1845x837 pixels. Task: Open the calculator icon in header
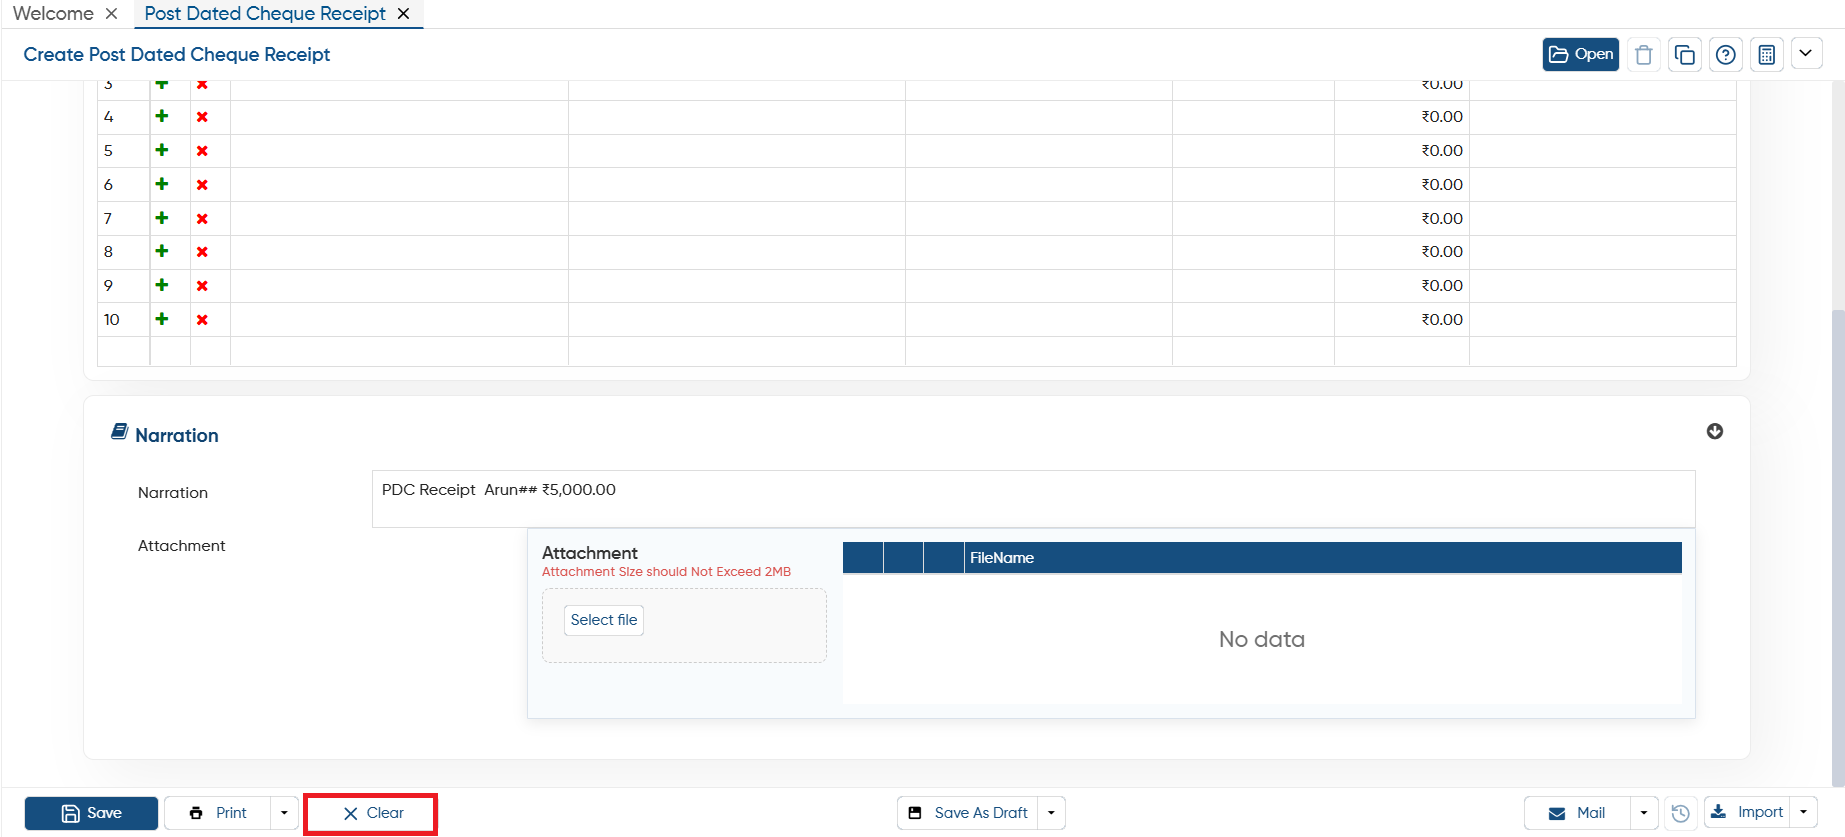coord(1767,54)
